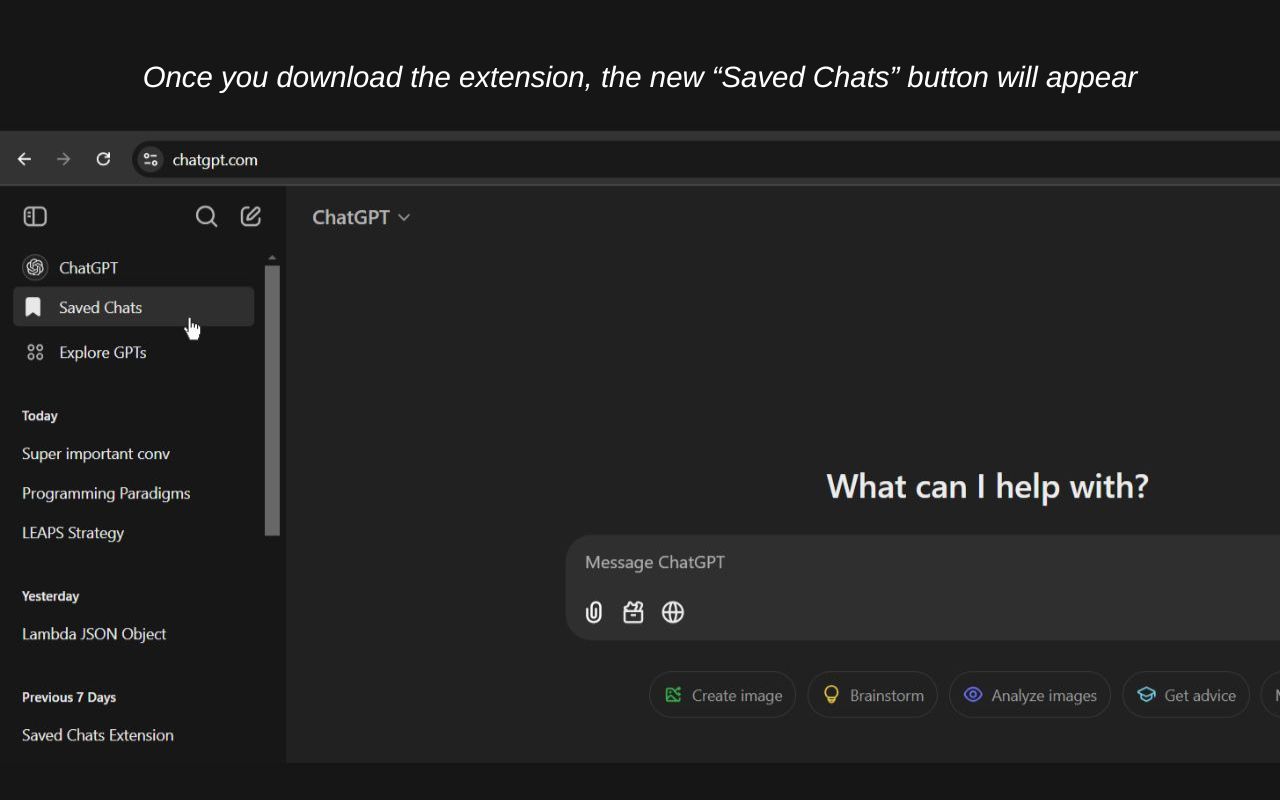Click the Create image suggestion chip
The image size is (1280, 800).
click(x=722, y=694)
